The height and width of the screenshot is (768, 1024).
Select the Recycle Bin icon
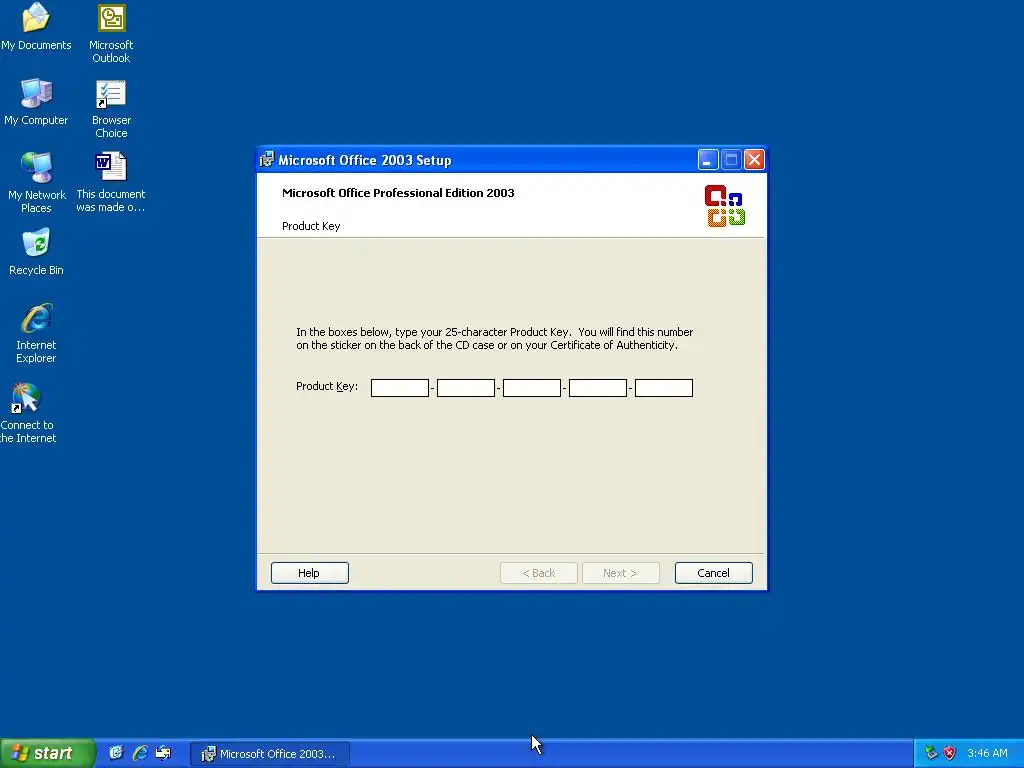(x=36, y=251)
